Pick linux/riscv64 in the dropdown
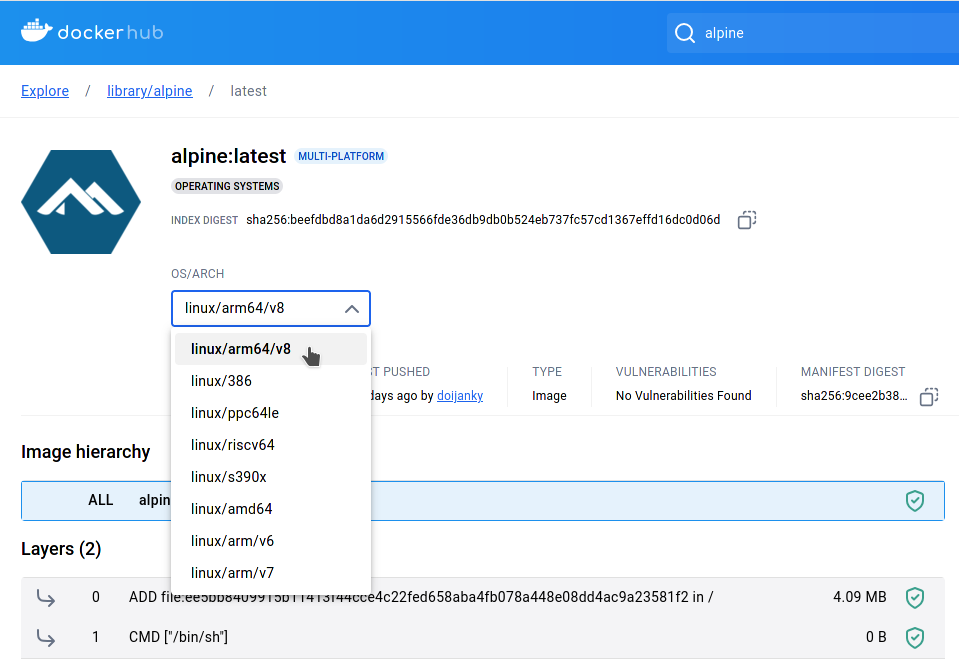The height and width of the screenshot is (663, 959). tap(233, 445)
